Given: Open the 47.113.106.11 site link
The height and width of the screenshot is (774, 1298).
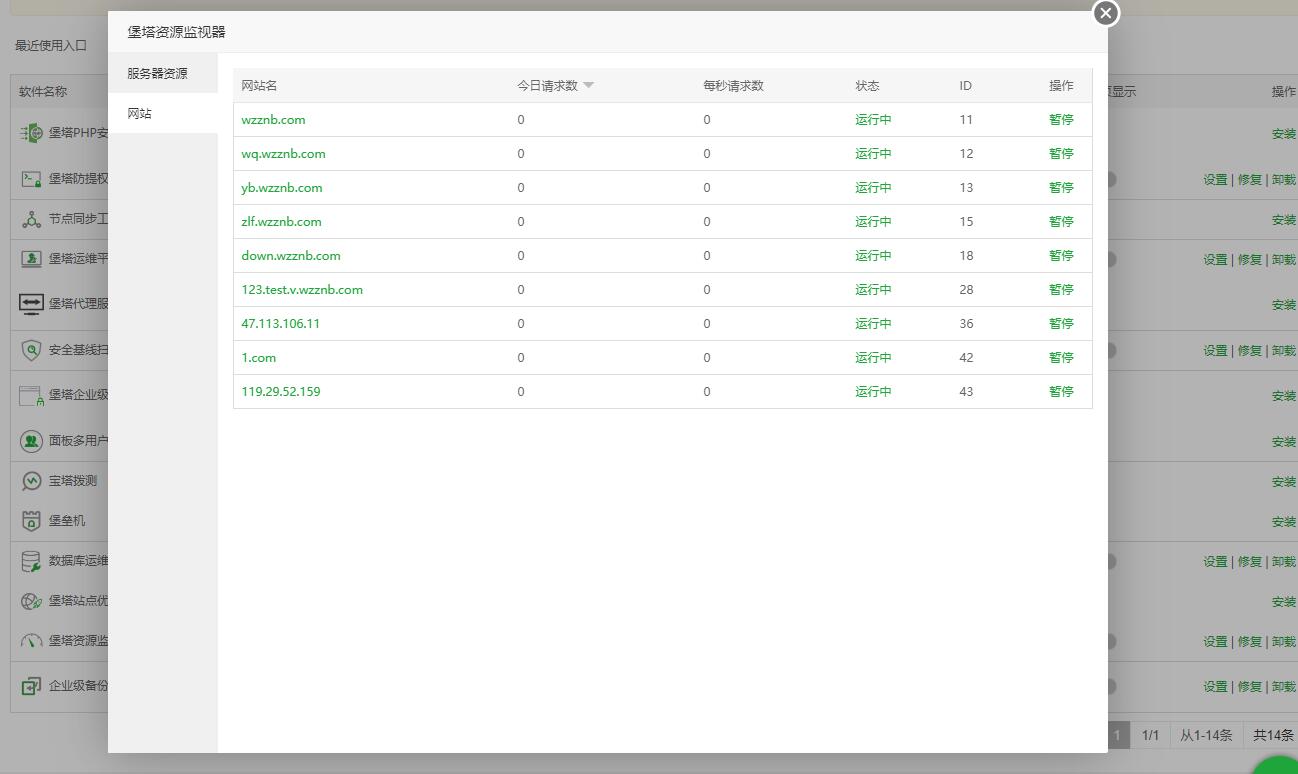Looking at the screenshot, I should pyautogui.click(x=281, y=323).
